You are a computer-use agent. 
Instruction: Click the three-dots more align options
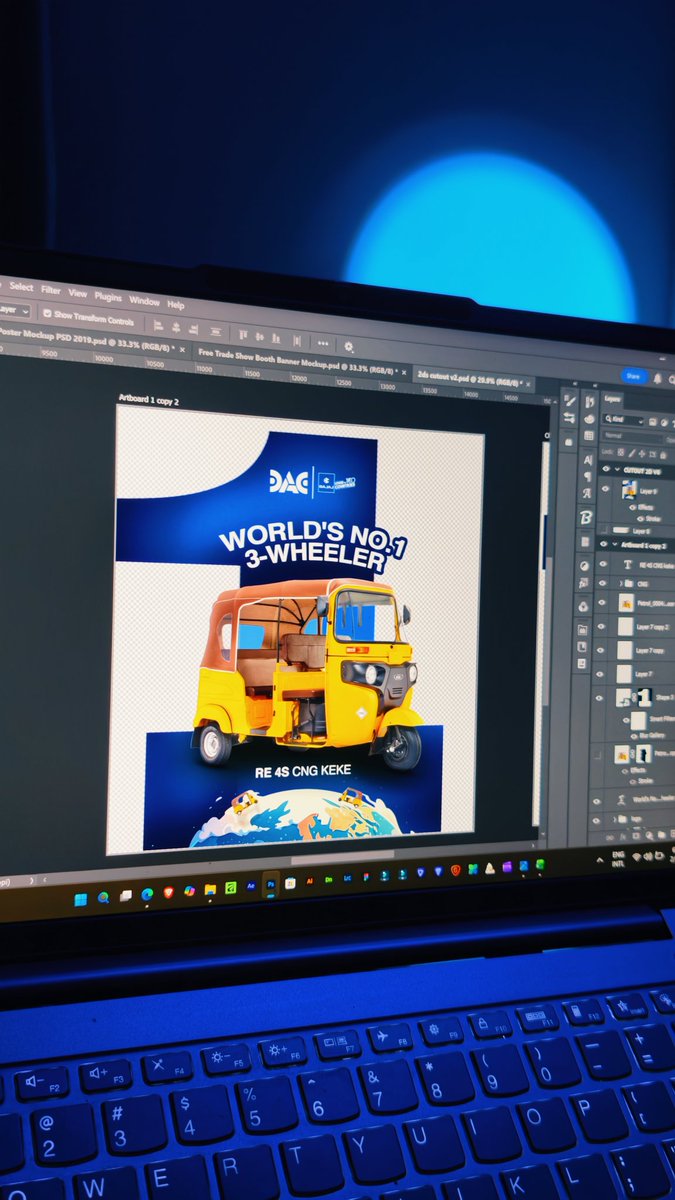(x=323, y=343)
